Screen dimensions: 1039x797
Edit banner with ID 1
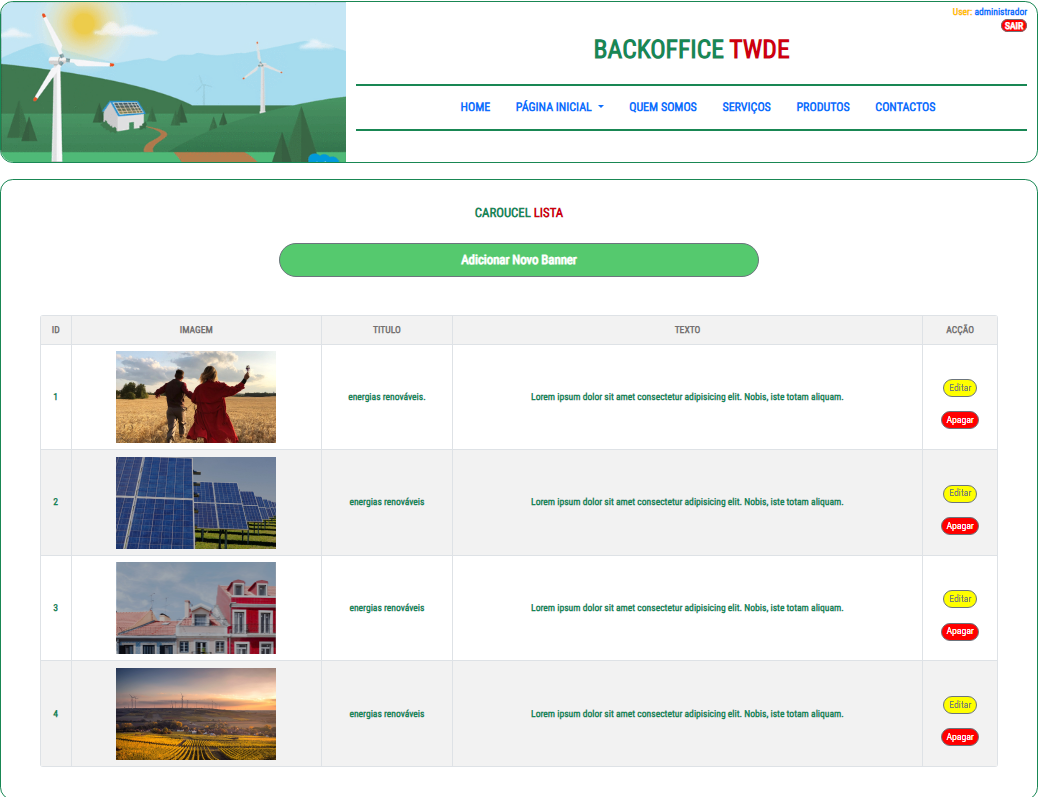pyautogui.click(x=959, y=388)
